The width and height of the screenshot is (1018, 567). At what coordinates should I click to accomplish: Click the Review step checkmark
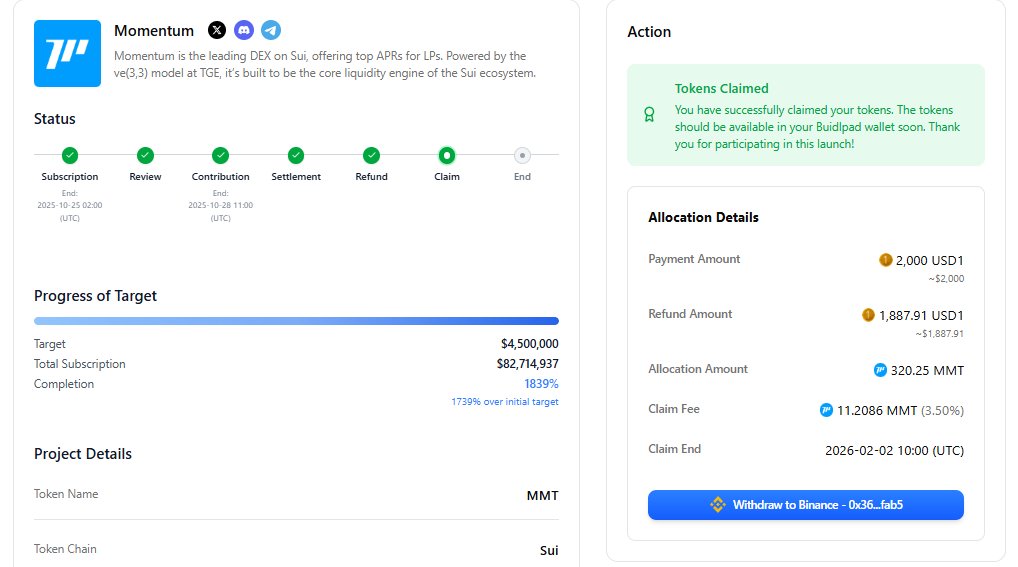pyautogui.click(x=145, y=155)
